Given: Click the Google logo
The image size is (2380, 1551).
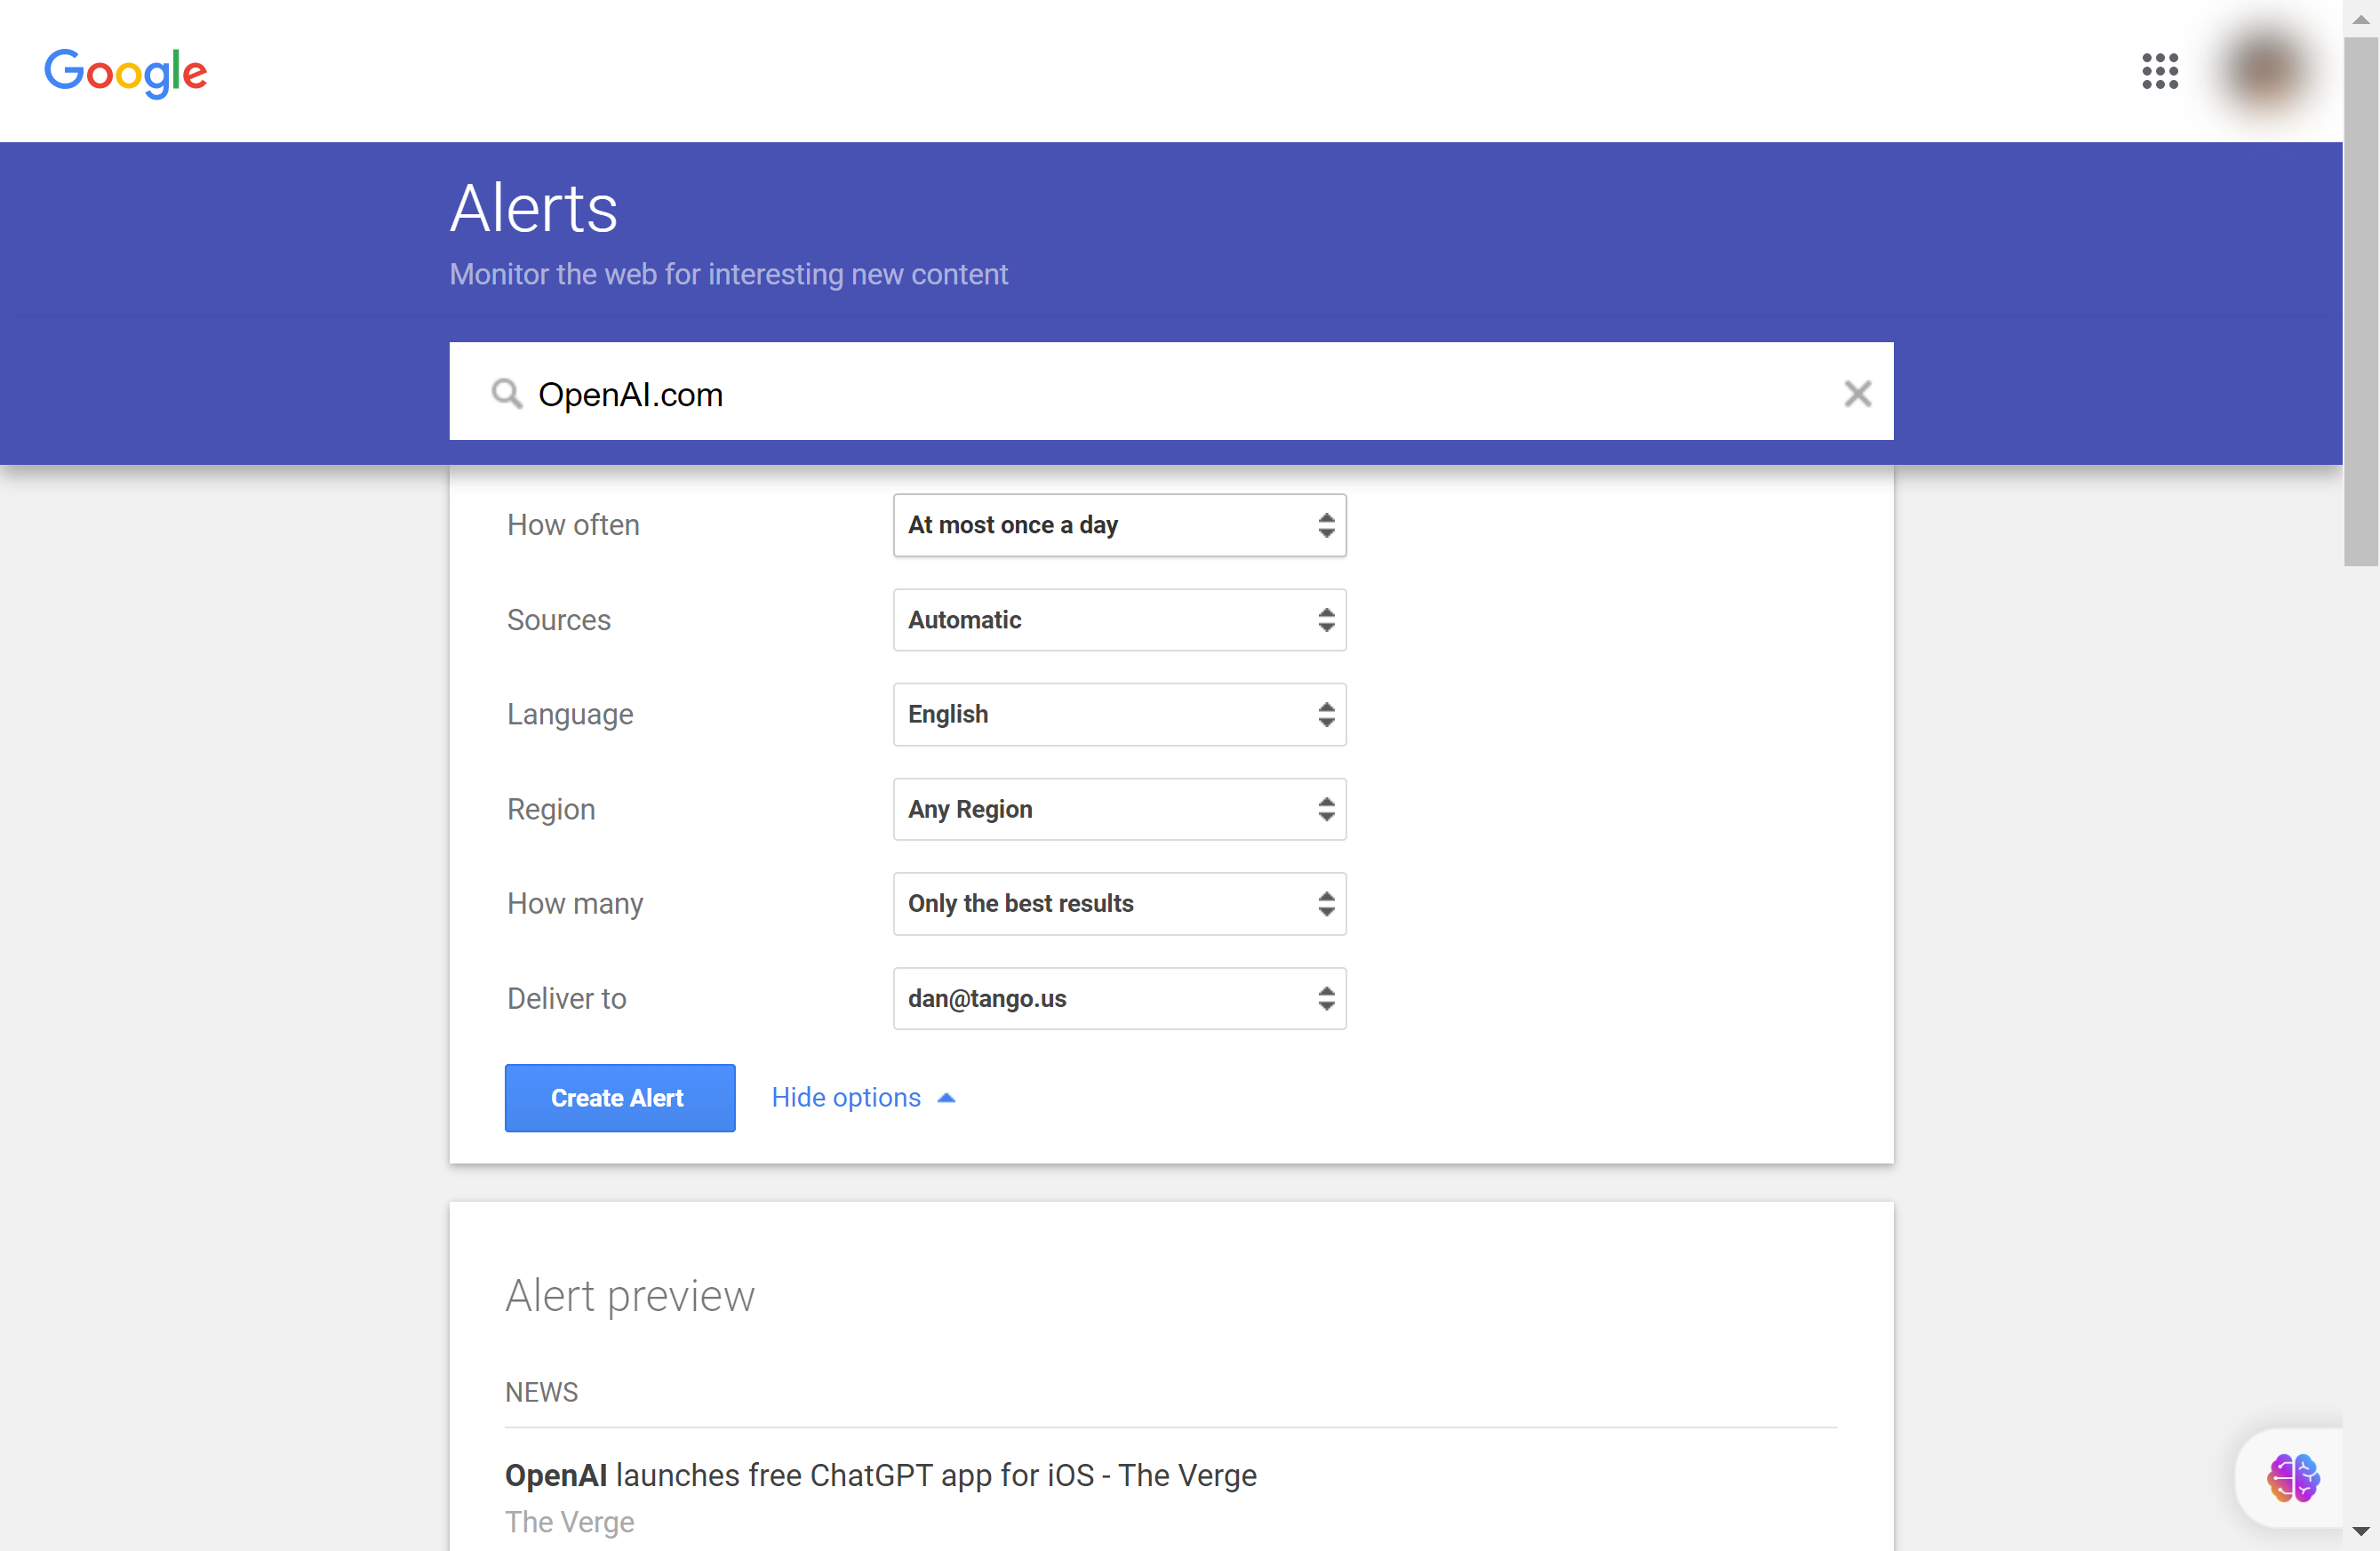Looking at the screenshot, I should click(x=126, y=72).
